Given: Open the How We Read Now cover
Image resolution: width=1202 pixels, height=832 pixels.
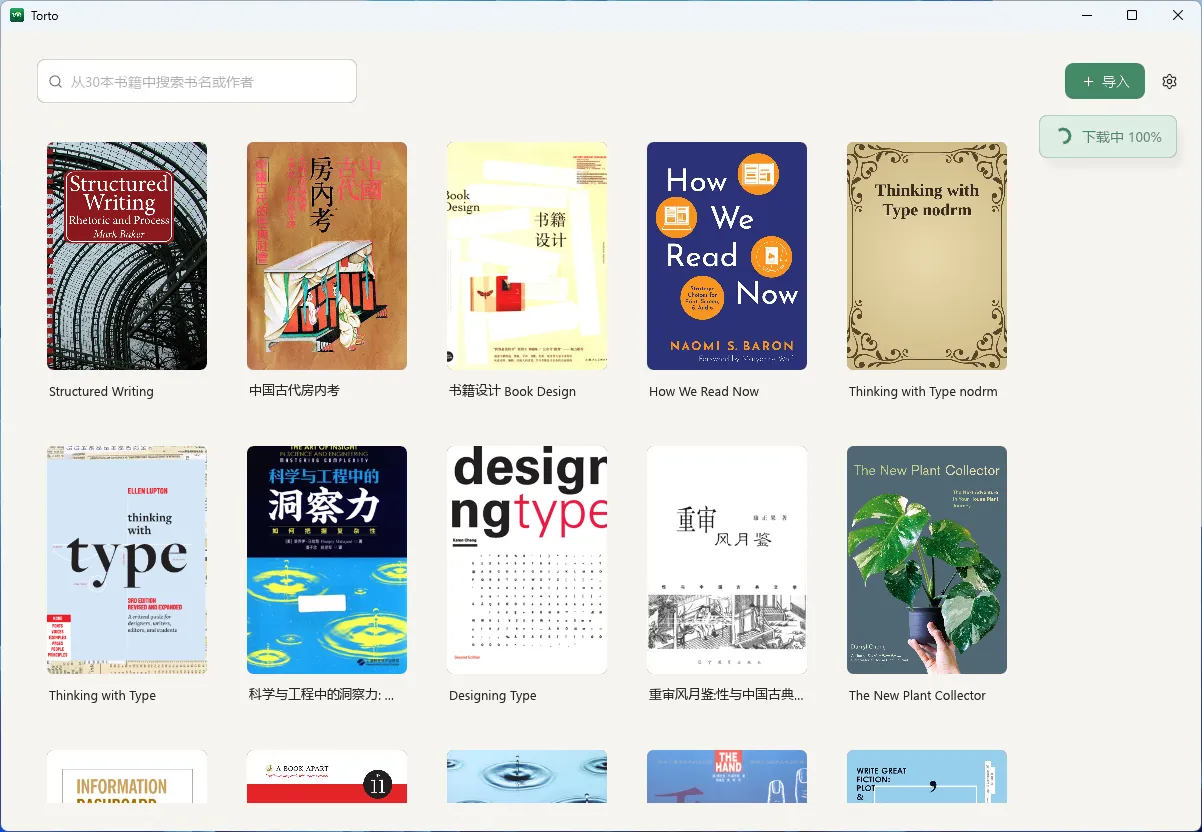Looking at the screenshot, I should (727, 256).
